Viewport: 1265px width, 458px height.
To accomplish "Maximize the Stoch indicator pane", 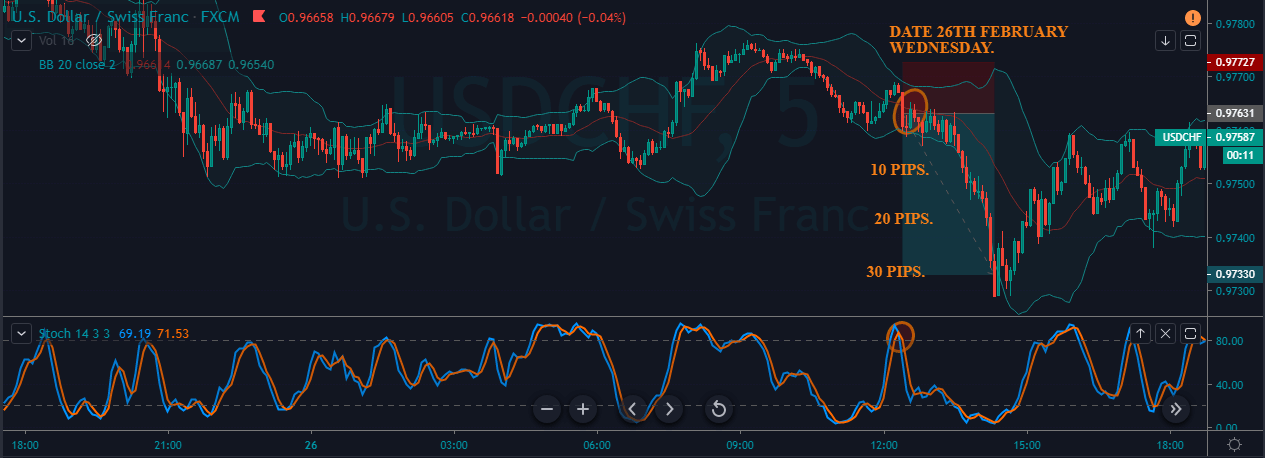I will tap(1190, 333).
